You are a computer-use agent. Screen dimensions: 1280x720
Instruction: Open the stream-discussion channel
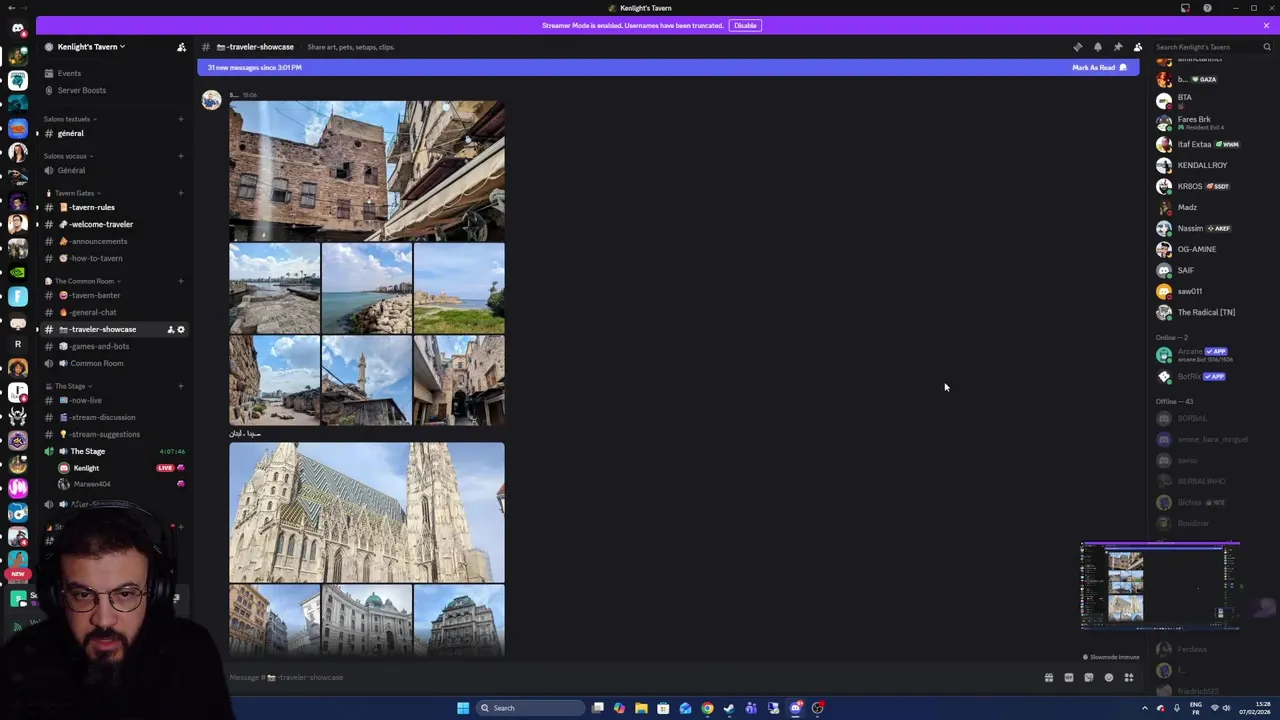click(x=113, y=417)
